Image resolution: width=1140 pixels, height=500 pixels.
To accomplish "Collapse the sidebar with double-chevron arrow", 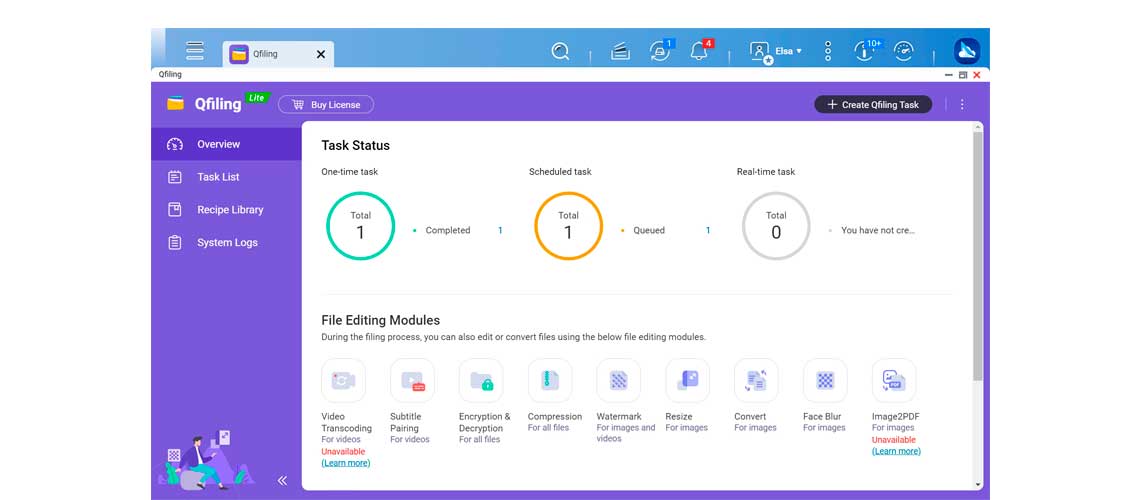I will [x=282, y=480].
